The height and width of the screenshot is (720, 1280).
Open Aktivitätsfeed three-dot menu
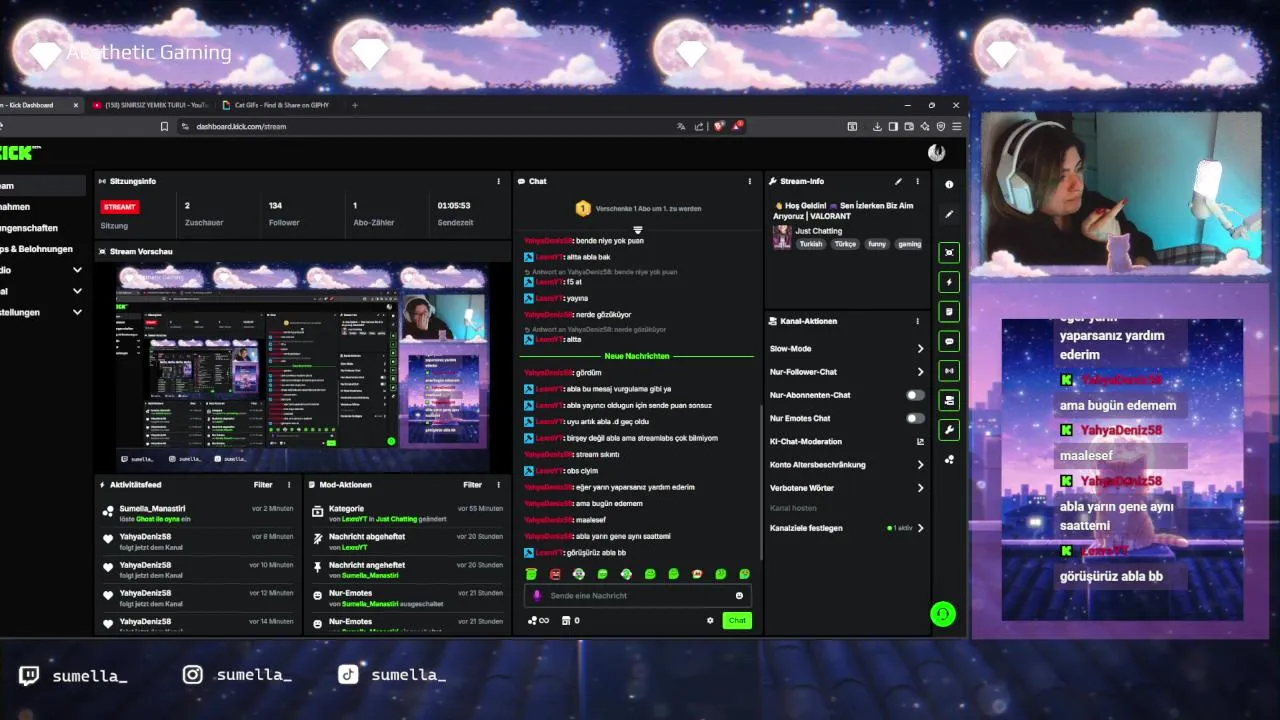tap(289, 485)
